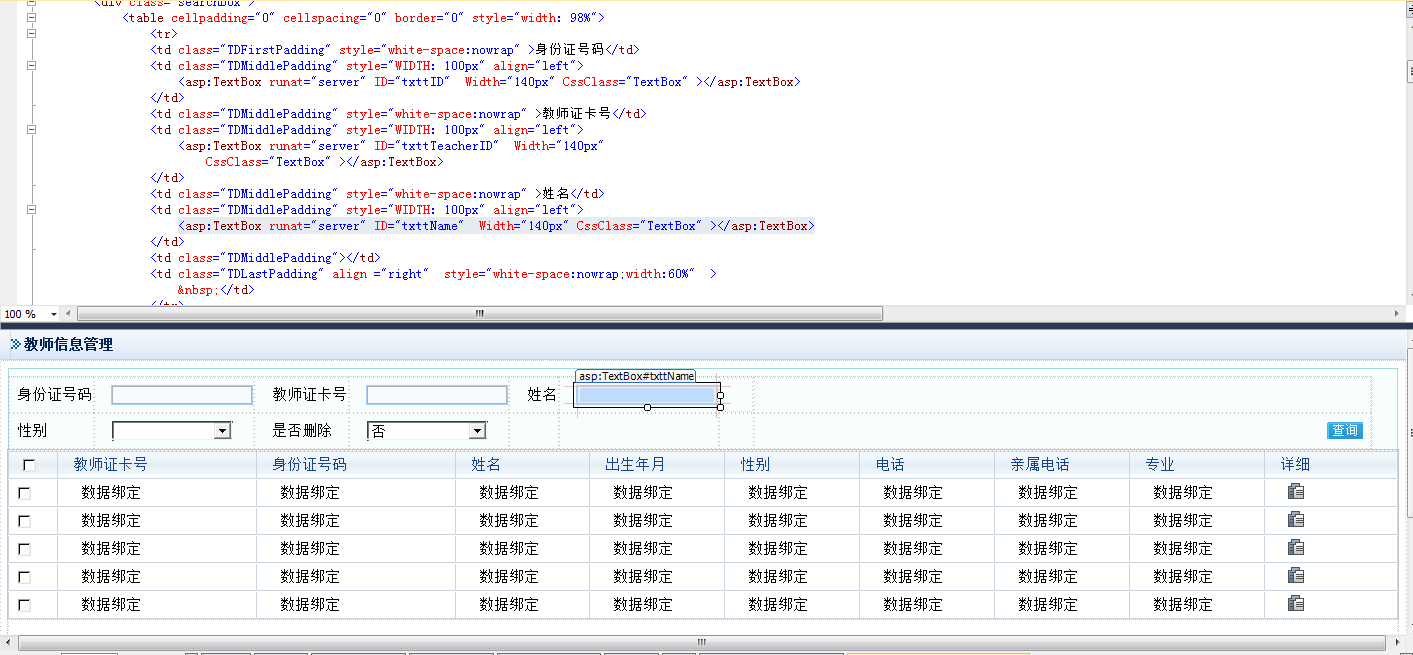The image size is (1413, 655).
Task: Click code line with ID="txttID"
Action: click(x=489, y=82)
